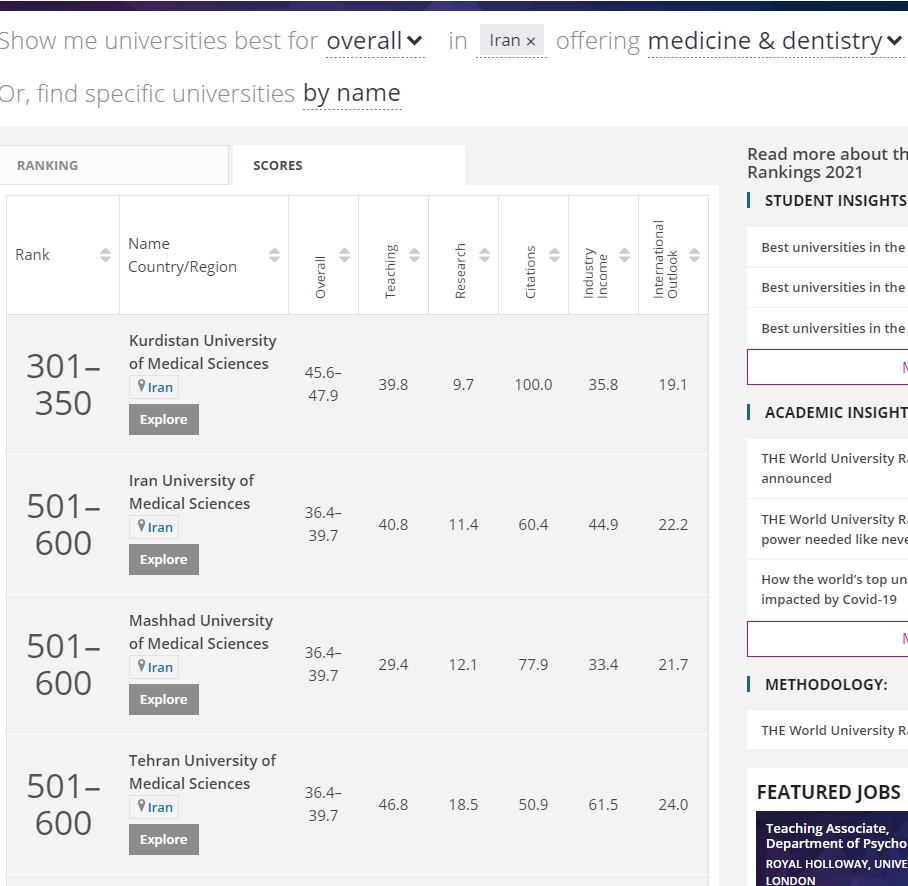Select Kurdistan overall score 45.6–47.9
This screenshot has width=908, height=886.
pyautogui.click(x=323, y=384)
